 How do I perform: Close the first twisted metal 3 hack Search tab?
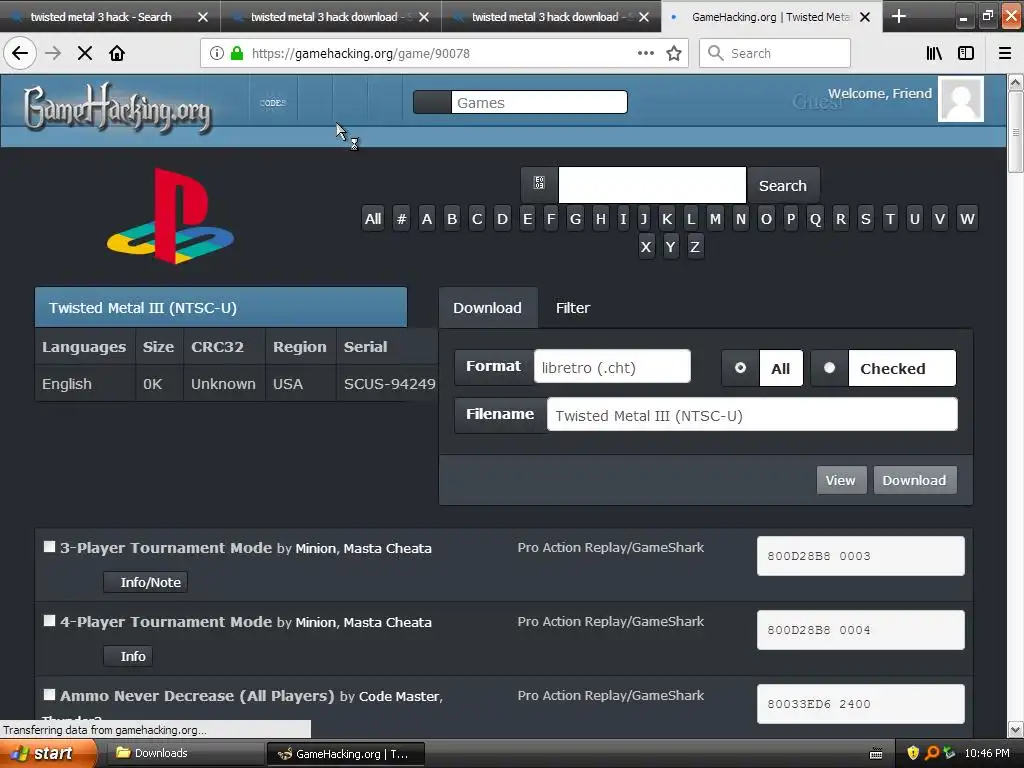203,17
